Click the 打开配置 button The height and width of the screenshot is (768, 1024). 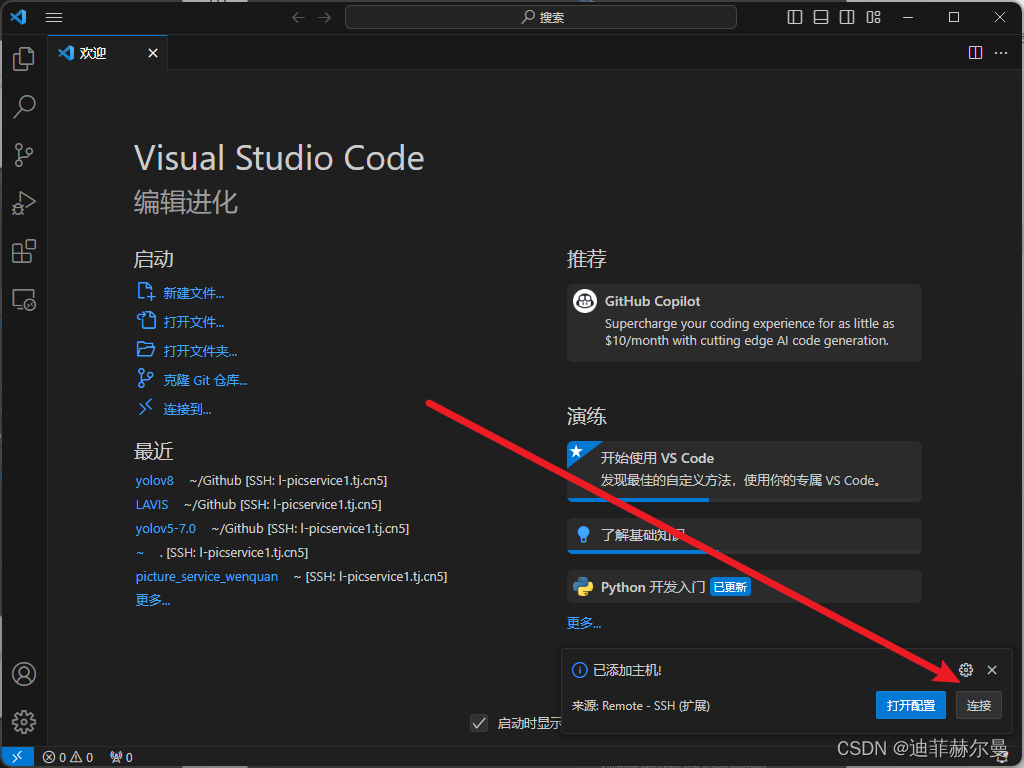(910, 705)
